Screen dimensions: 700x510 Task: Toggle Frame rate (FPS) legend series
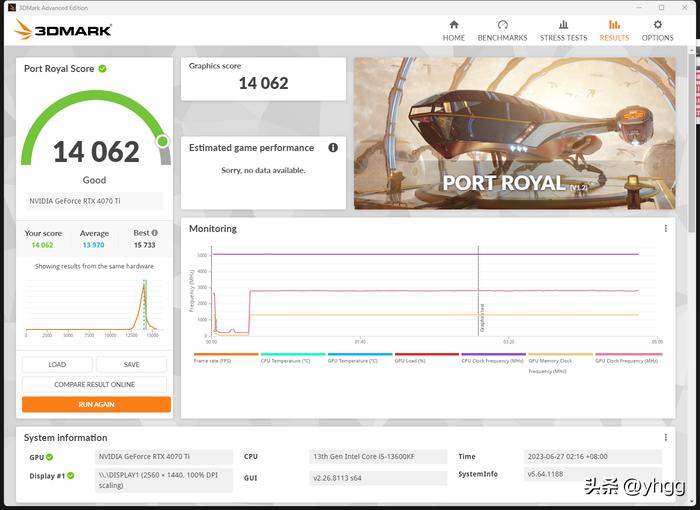(x=226, y=358)
